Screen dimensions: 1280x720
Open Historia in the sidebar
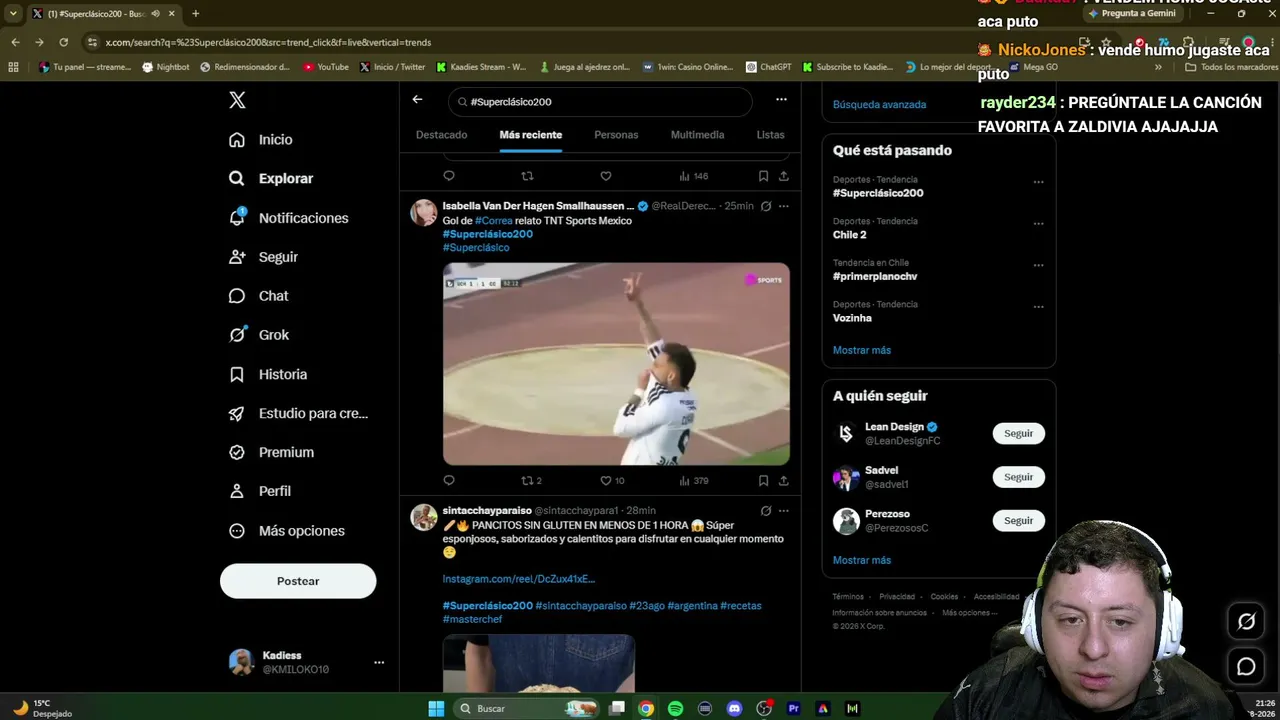point(268,374)
